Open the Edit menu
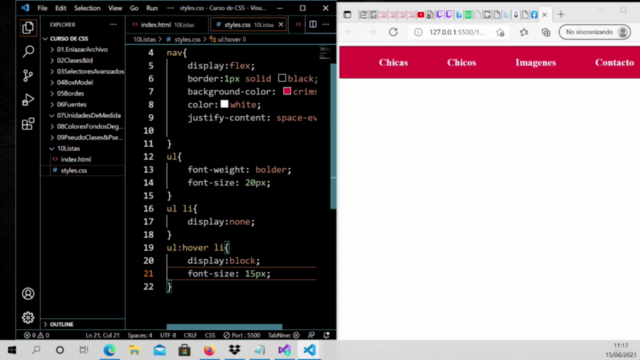Screen dimensions: 640x360 (61, 8)
